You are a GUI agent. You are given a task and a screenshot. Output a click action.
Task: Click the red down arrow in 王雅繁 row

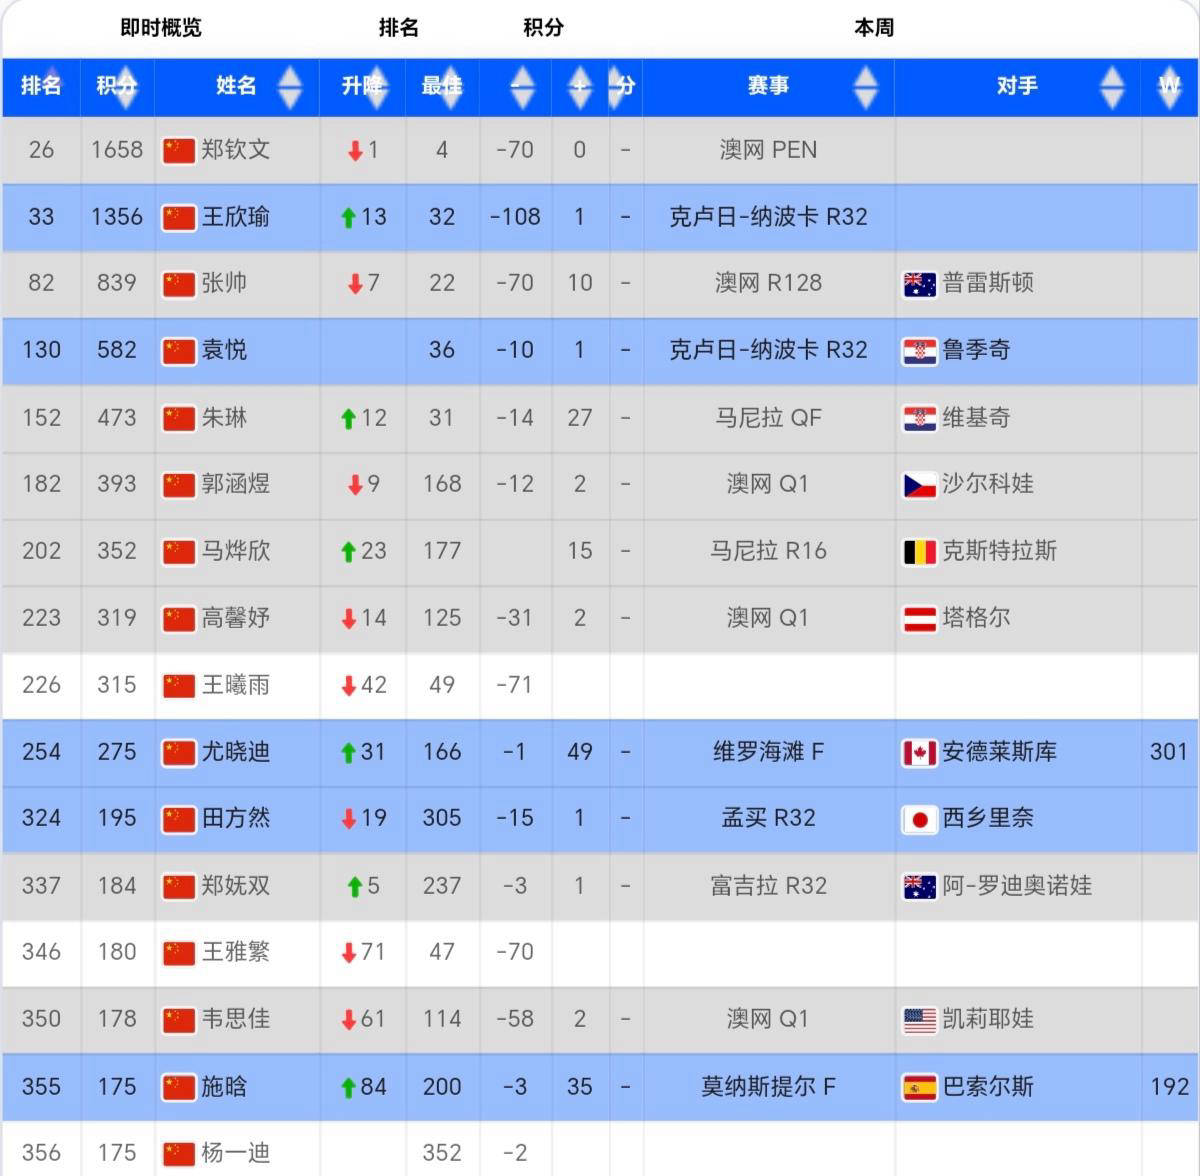click(x=348, y=953)
